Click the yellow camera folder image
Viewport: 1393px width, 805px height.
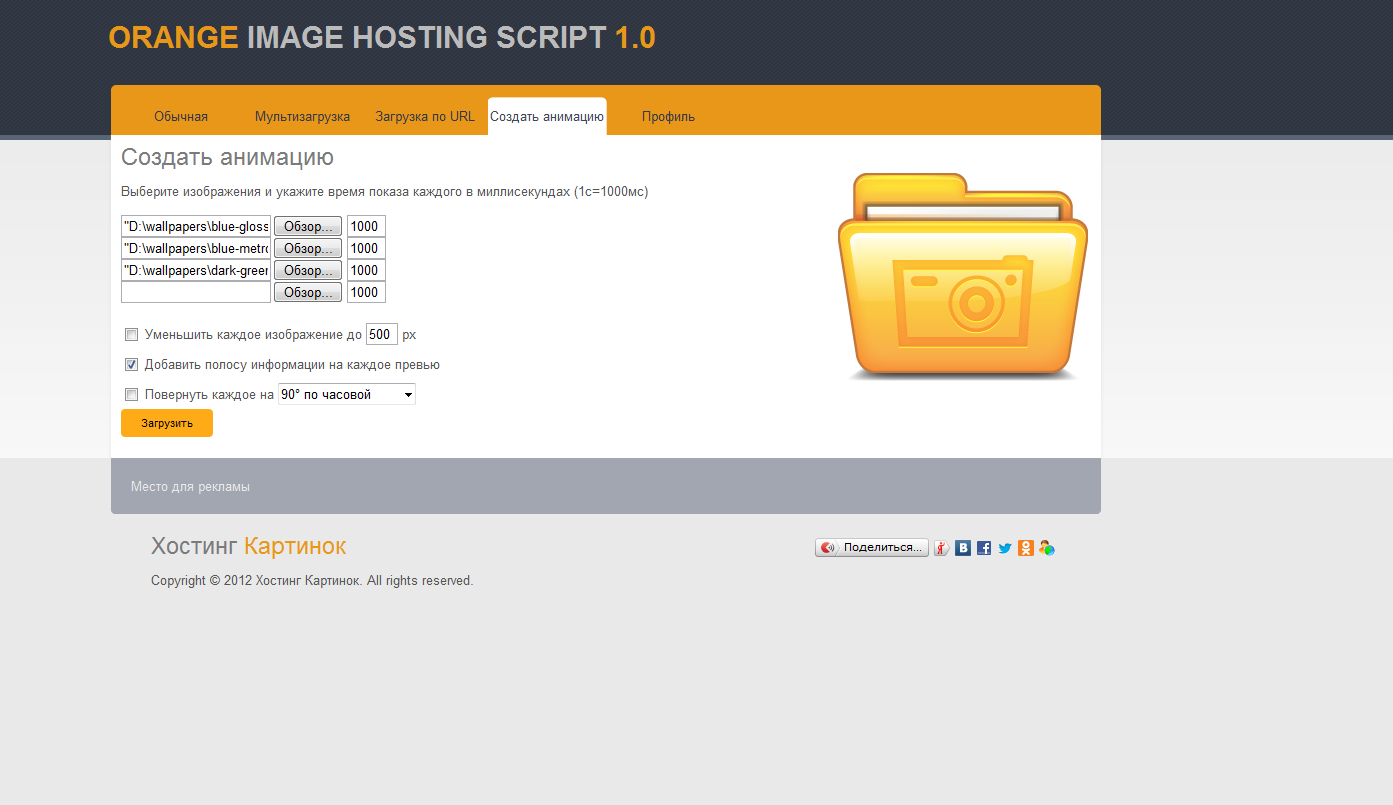(963, 277)
